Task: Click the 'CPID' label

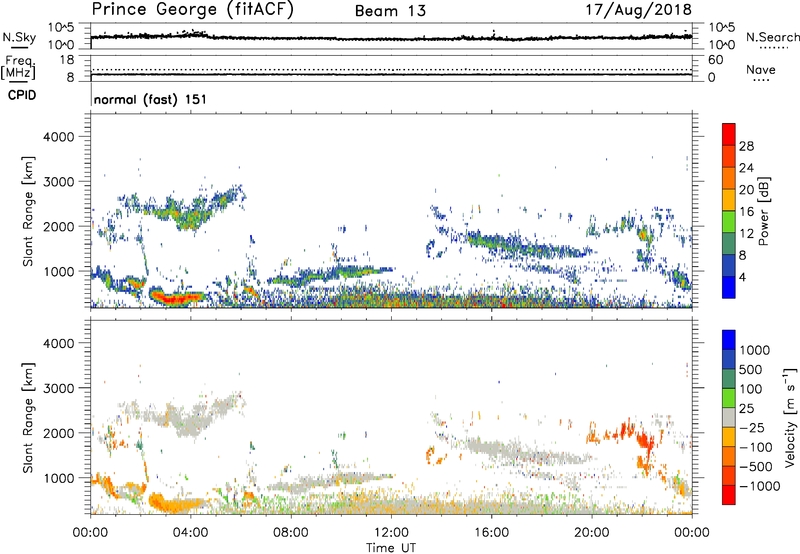Action: click(x=22, y=95)
